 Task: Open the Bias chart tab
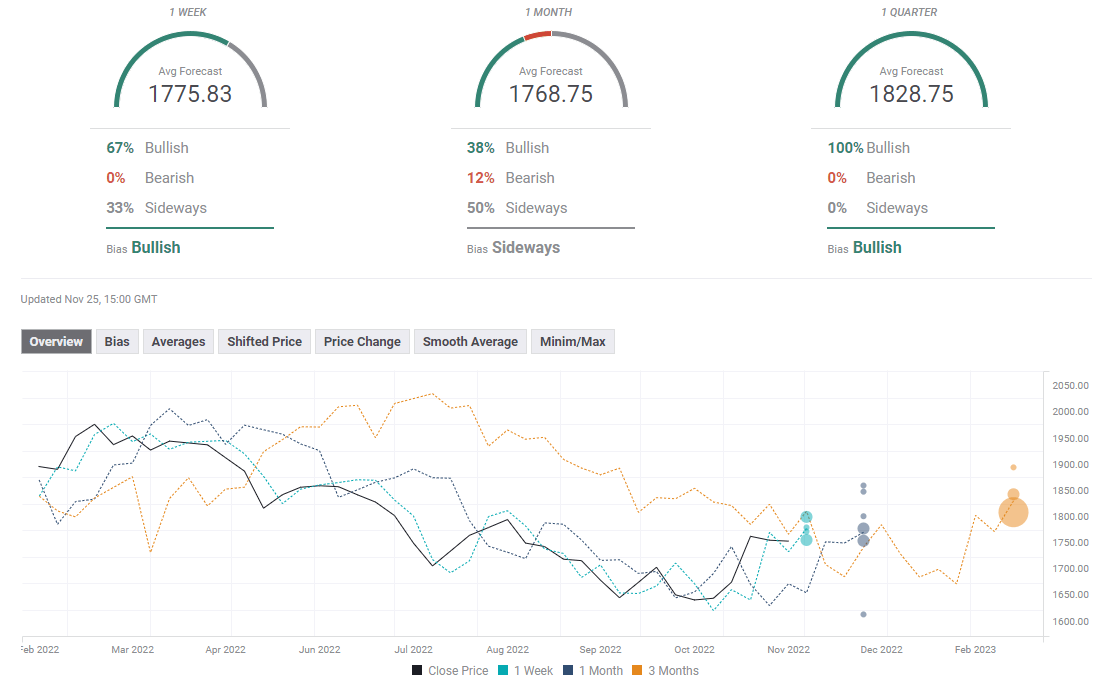click(117, 342)
